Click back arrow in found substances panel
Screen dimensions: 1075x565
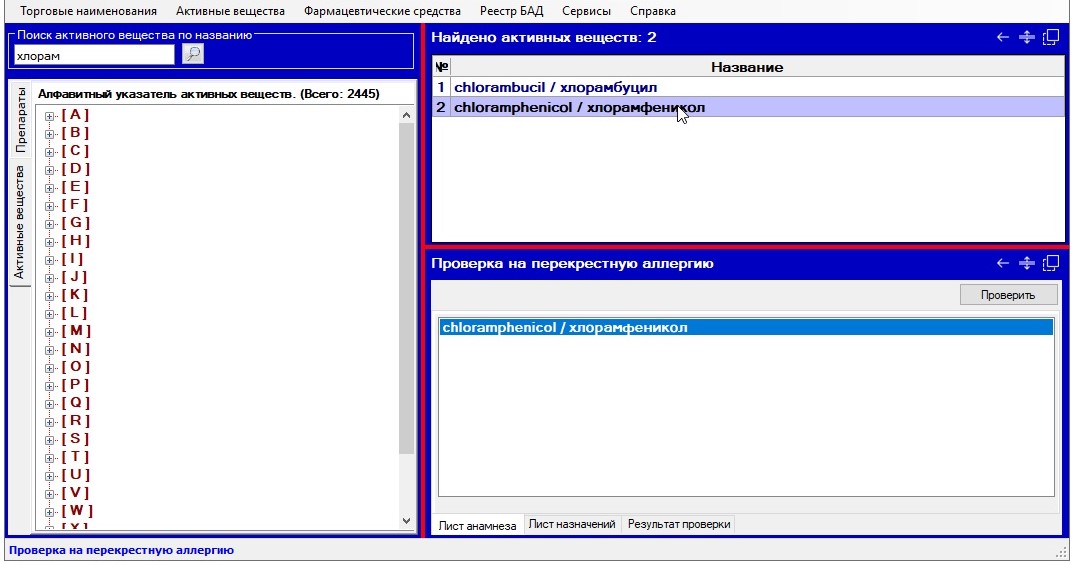[1003, 38]
